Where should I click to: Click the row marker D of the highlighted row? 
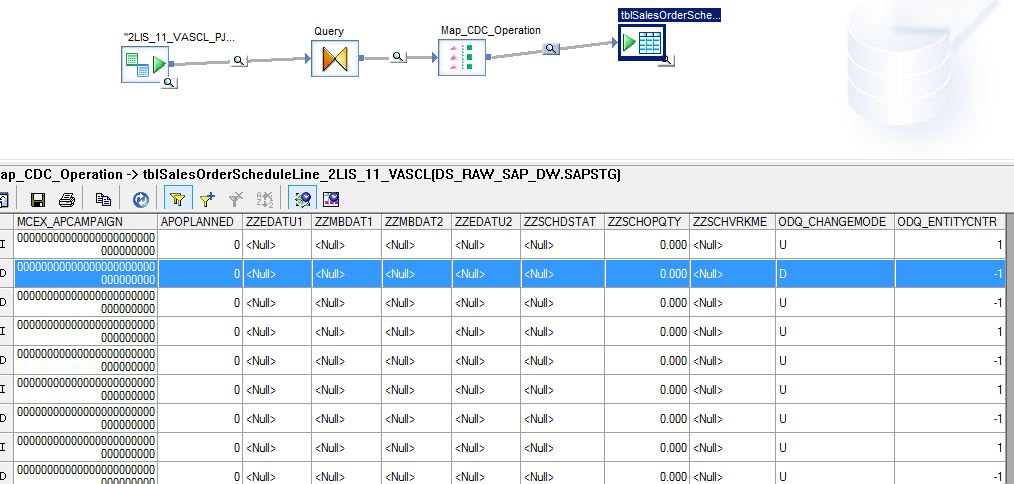pos(5,274)
